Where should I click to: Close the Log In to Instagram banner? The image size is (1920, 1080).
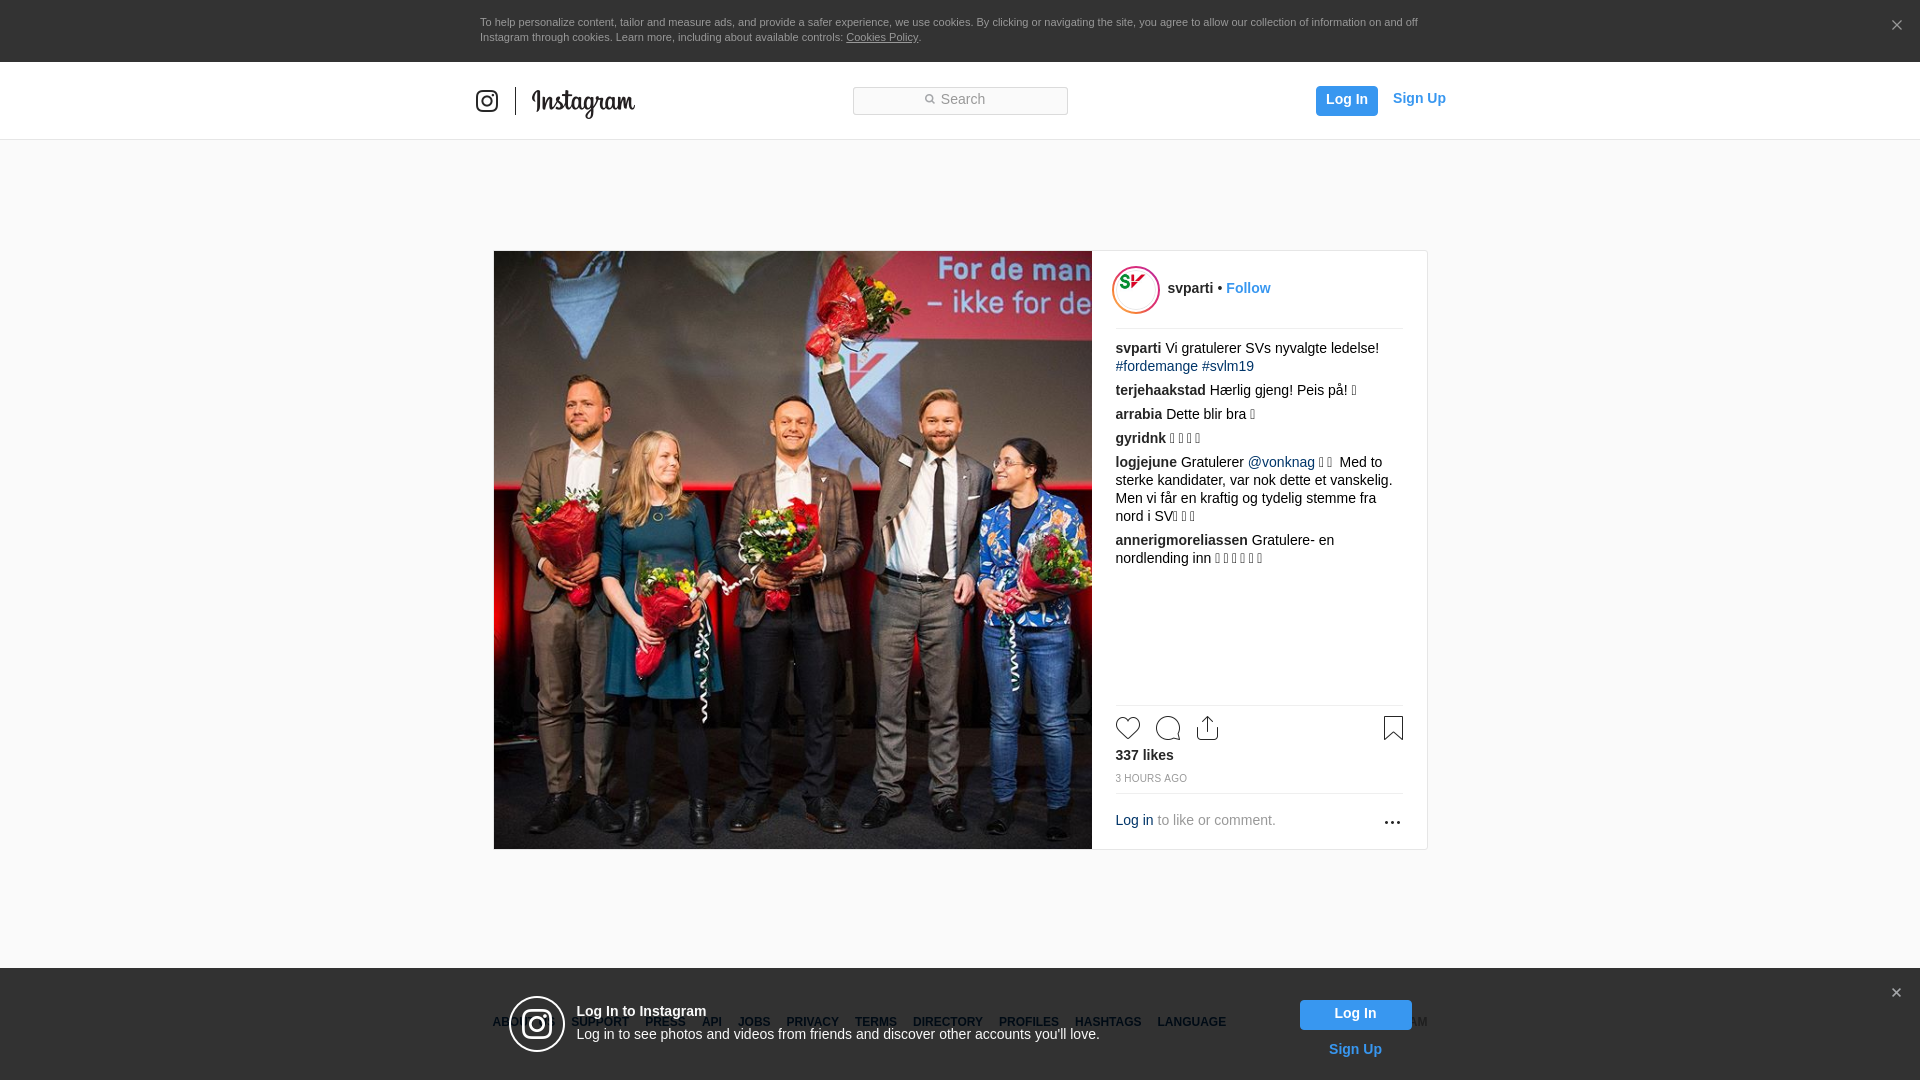[1896, 993]
